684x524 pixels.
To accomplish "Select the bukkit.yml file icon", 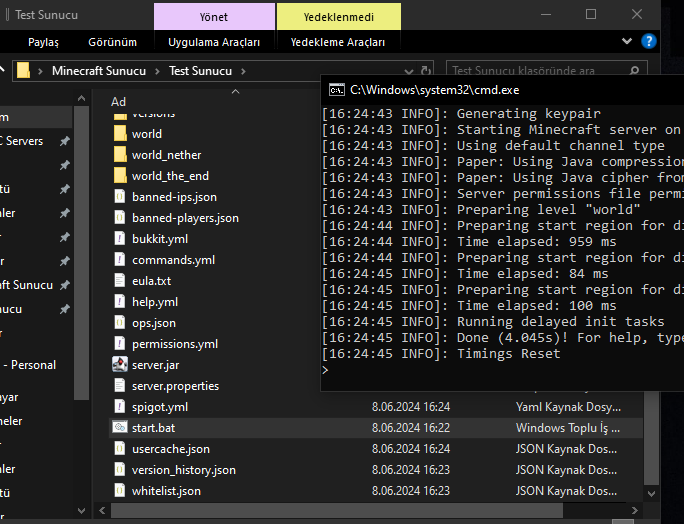I will point(120,238).
